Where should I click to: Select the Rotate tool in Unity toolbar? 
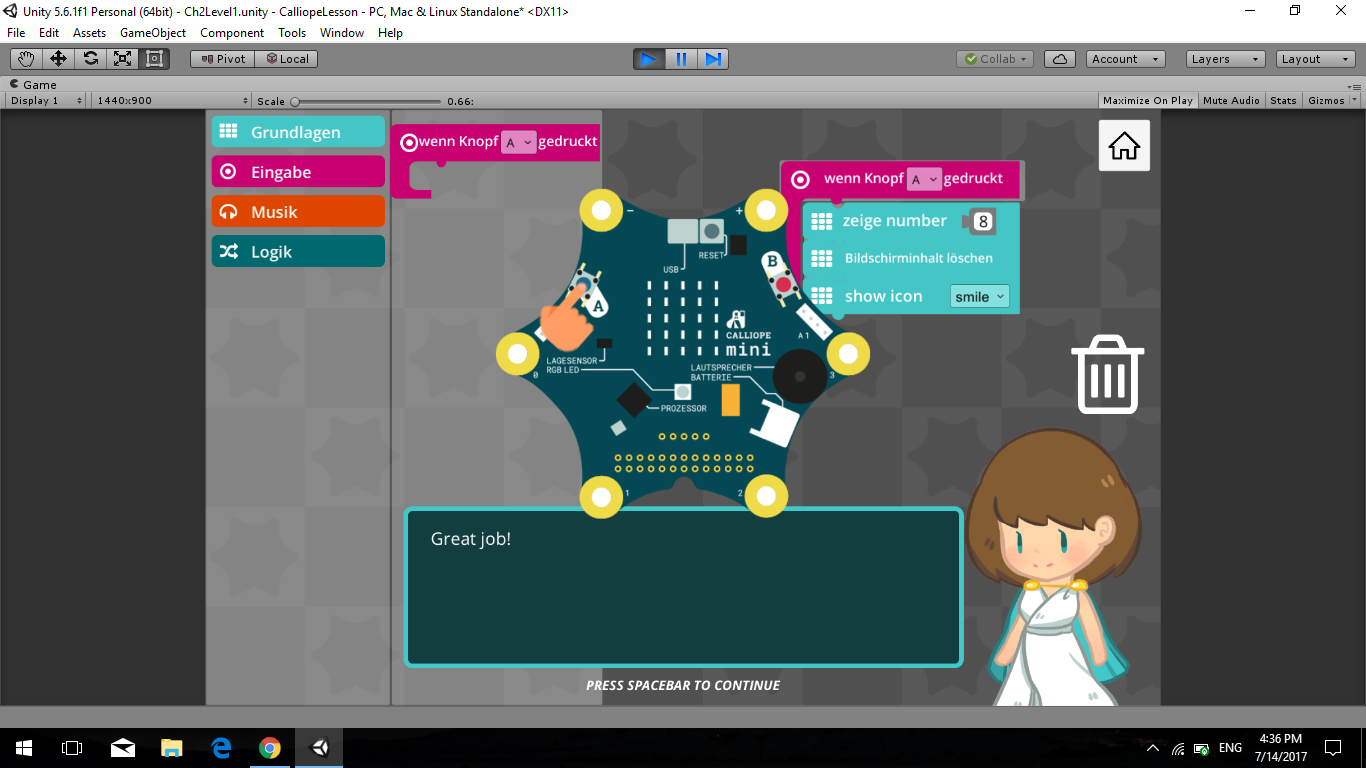[x=90, y=59]
